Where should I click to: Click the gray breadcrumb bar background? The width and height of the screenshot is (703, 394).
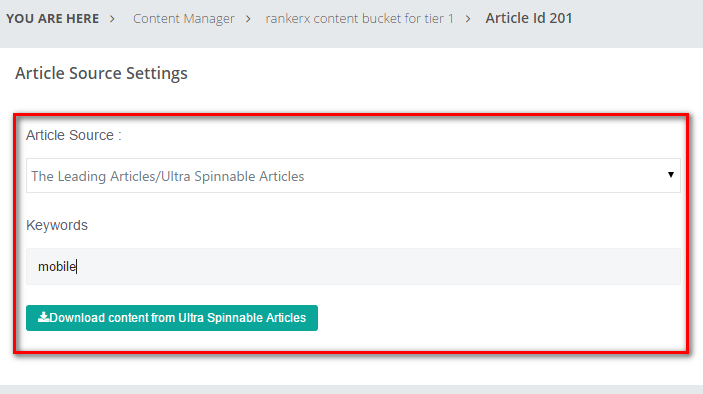click(637, 22)
